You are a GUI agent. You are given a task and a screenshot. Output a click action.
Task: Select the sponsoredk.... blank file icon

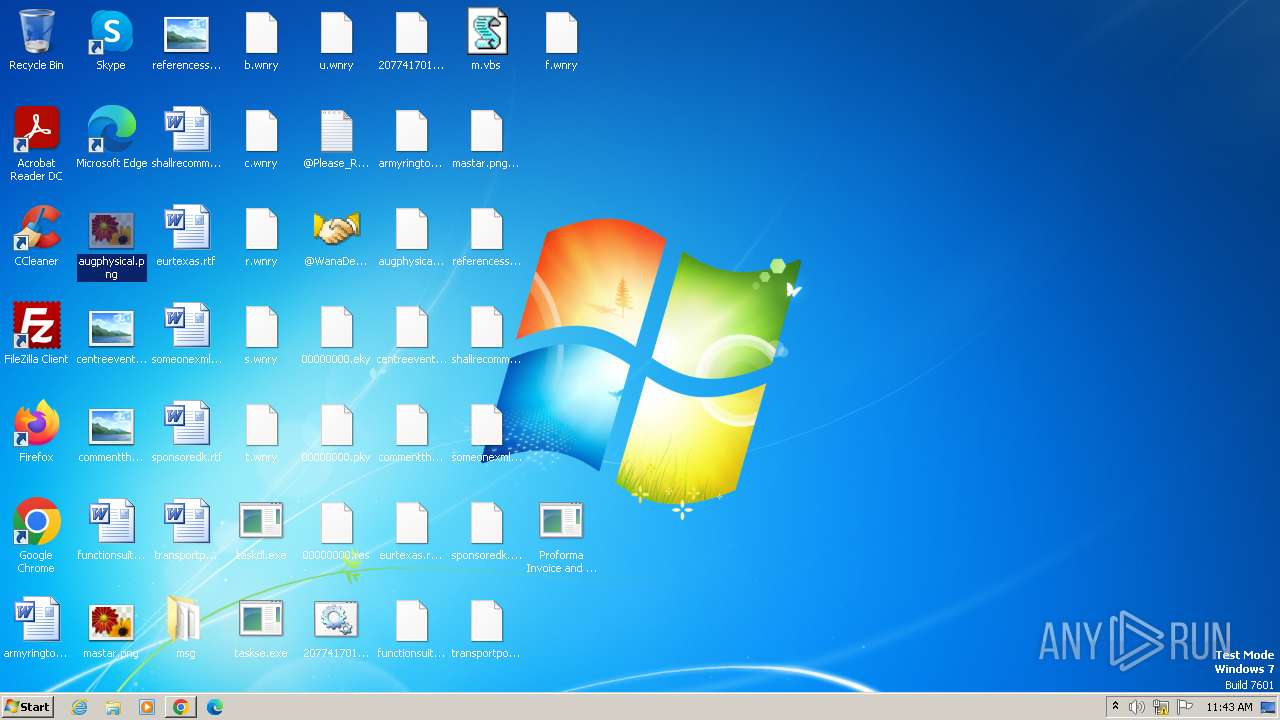click(x=486, y=531)
